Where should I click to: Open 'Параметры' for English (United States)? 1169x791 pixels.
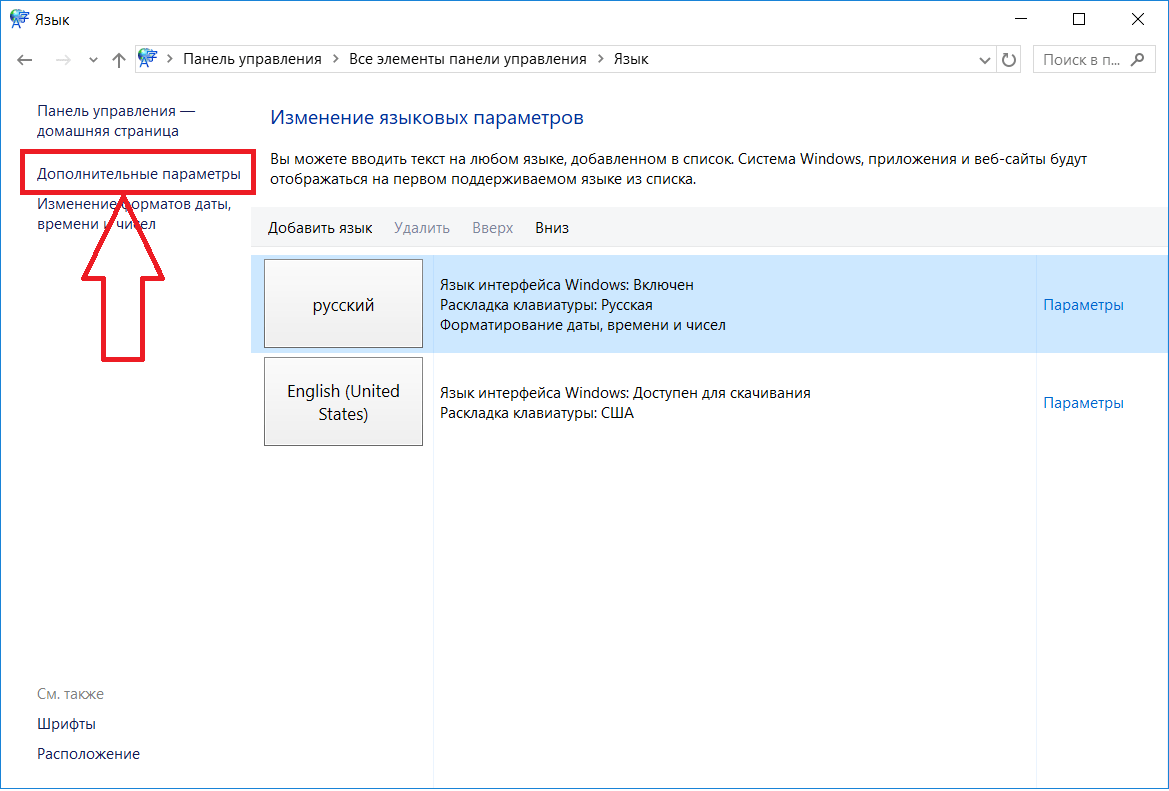(1083, 403)
